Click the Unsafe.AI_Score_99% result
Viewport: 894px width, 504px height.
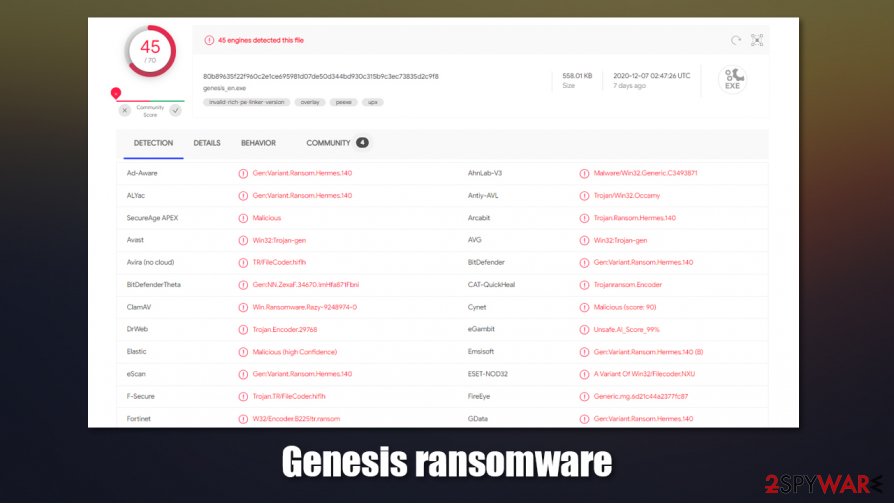click(626, 330)
